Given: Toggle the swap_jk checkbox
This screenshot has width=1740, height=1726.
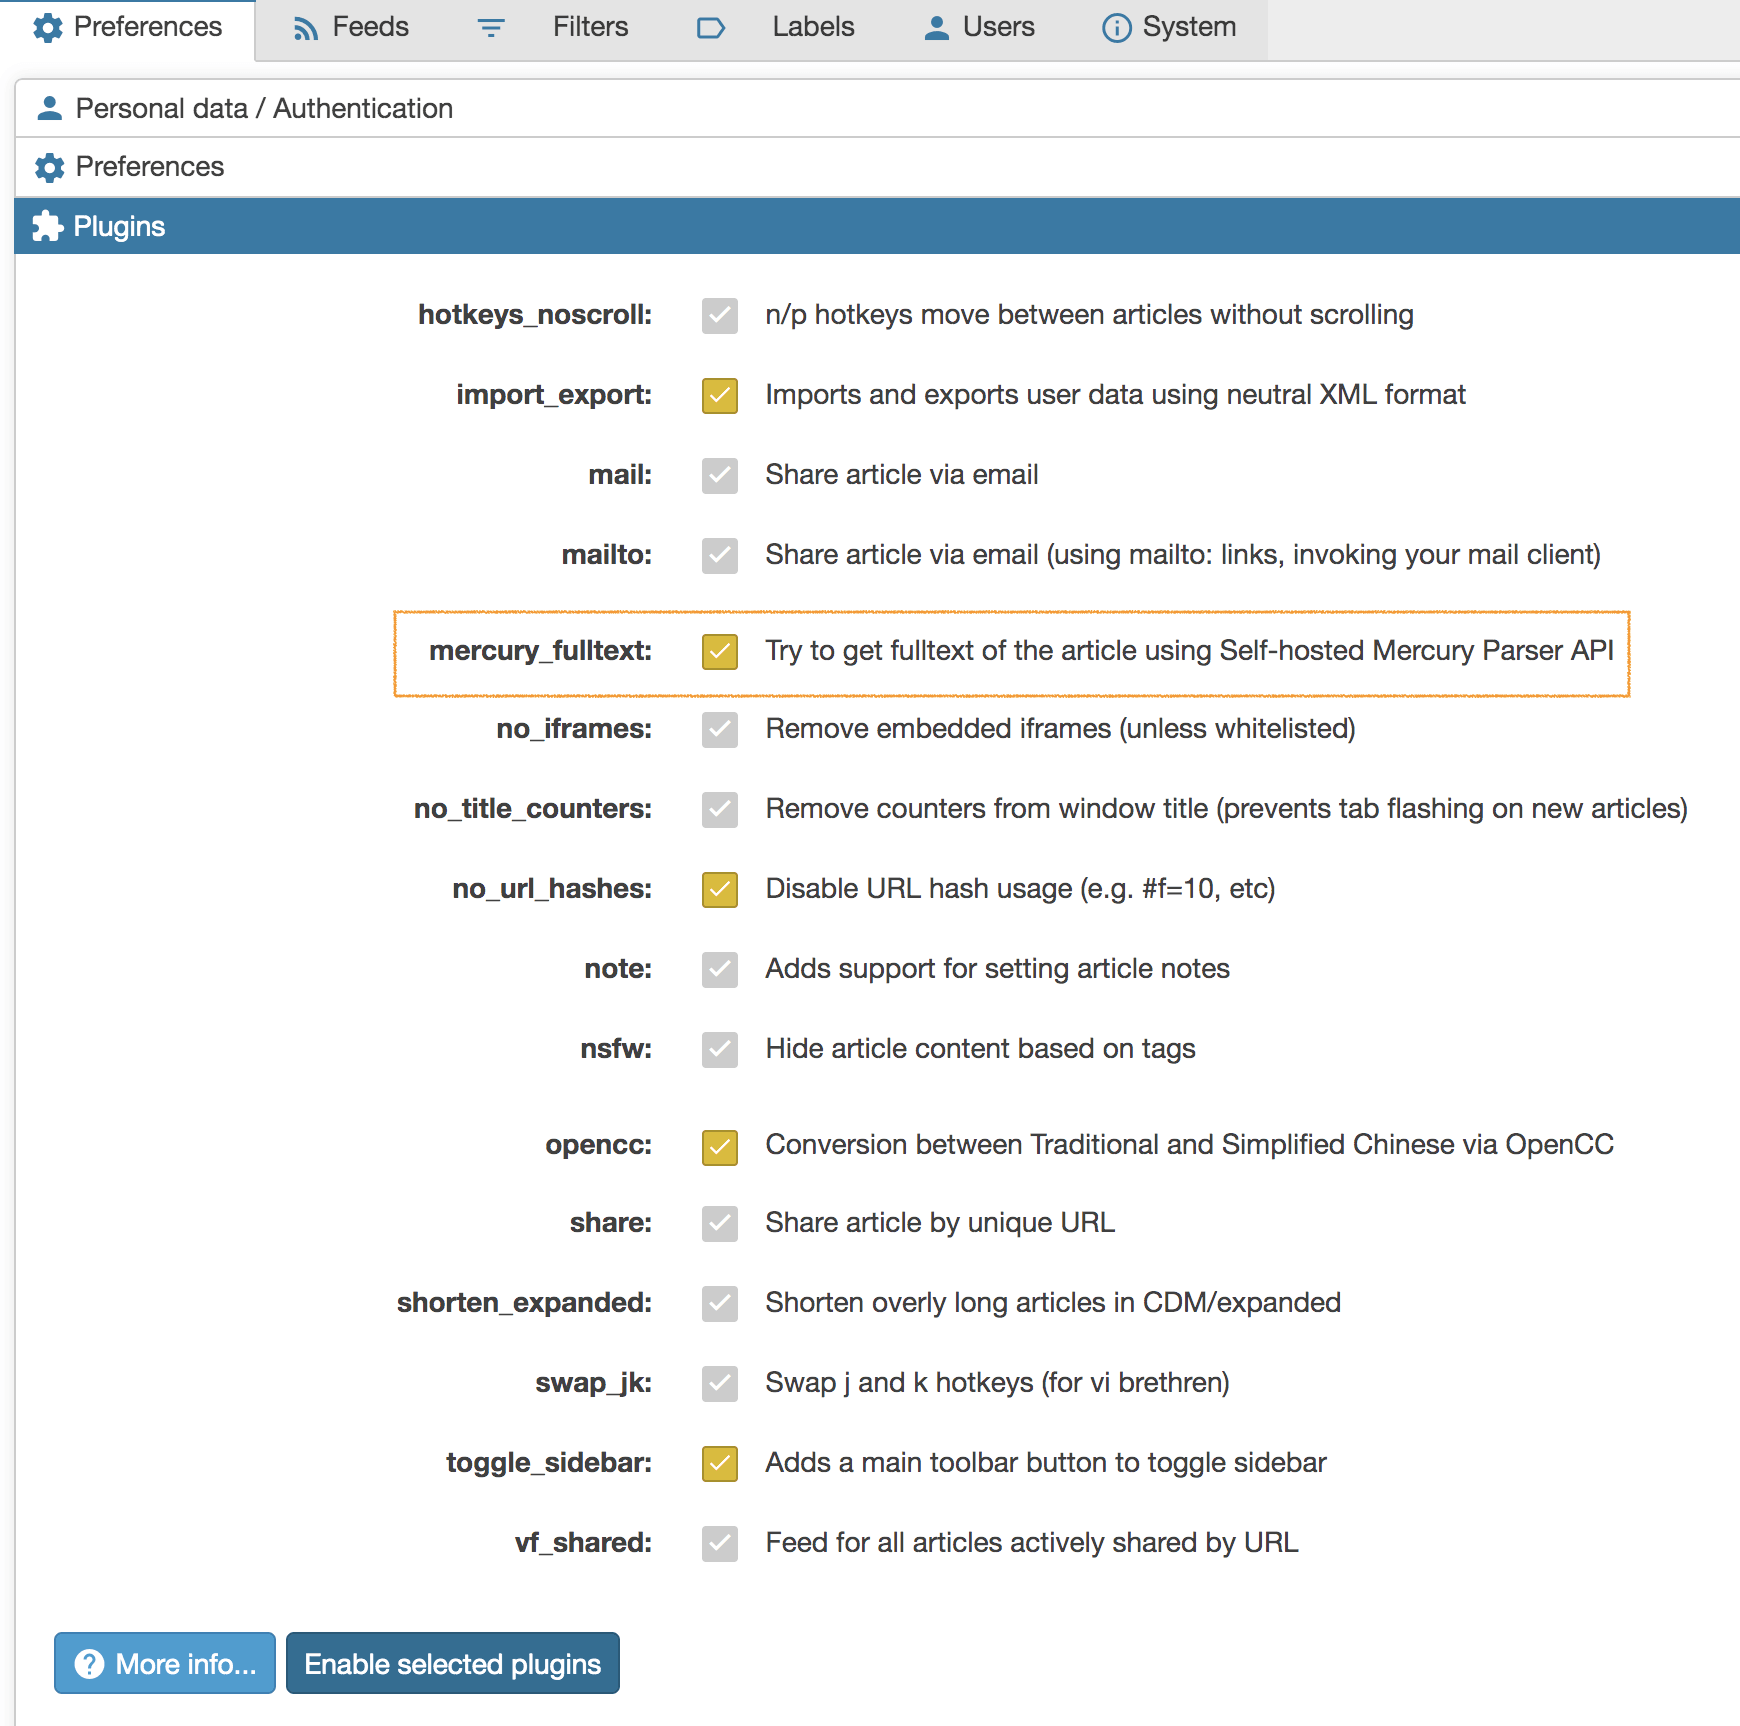Looking at the screenshot, I should pyautogui.click(x=720, y=1384).
